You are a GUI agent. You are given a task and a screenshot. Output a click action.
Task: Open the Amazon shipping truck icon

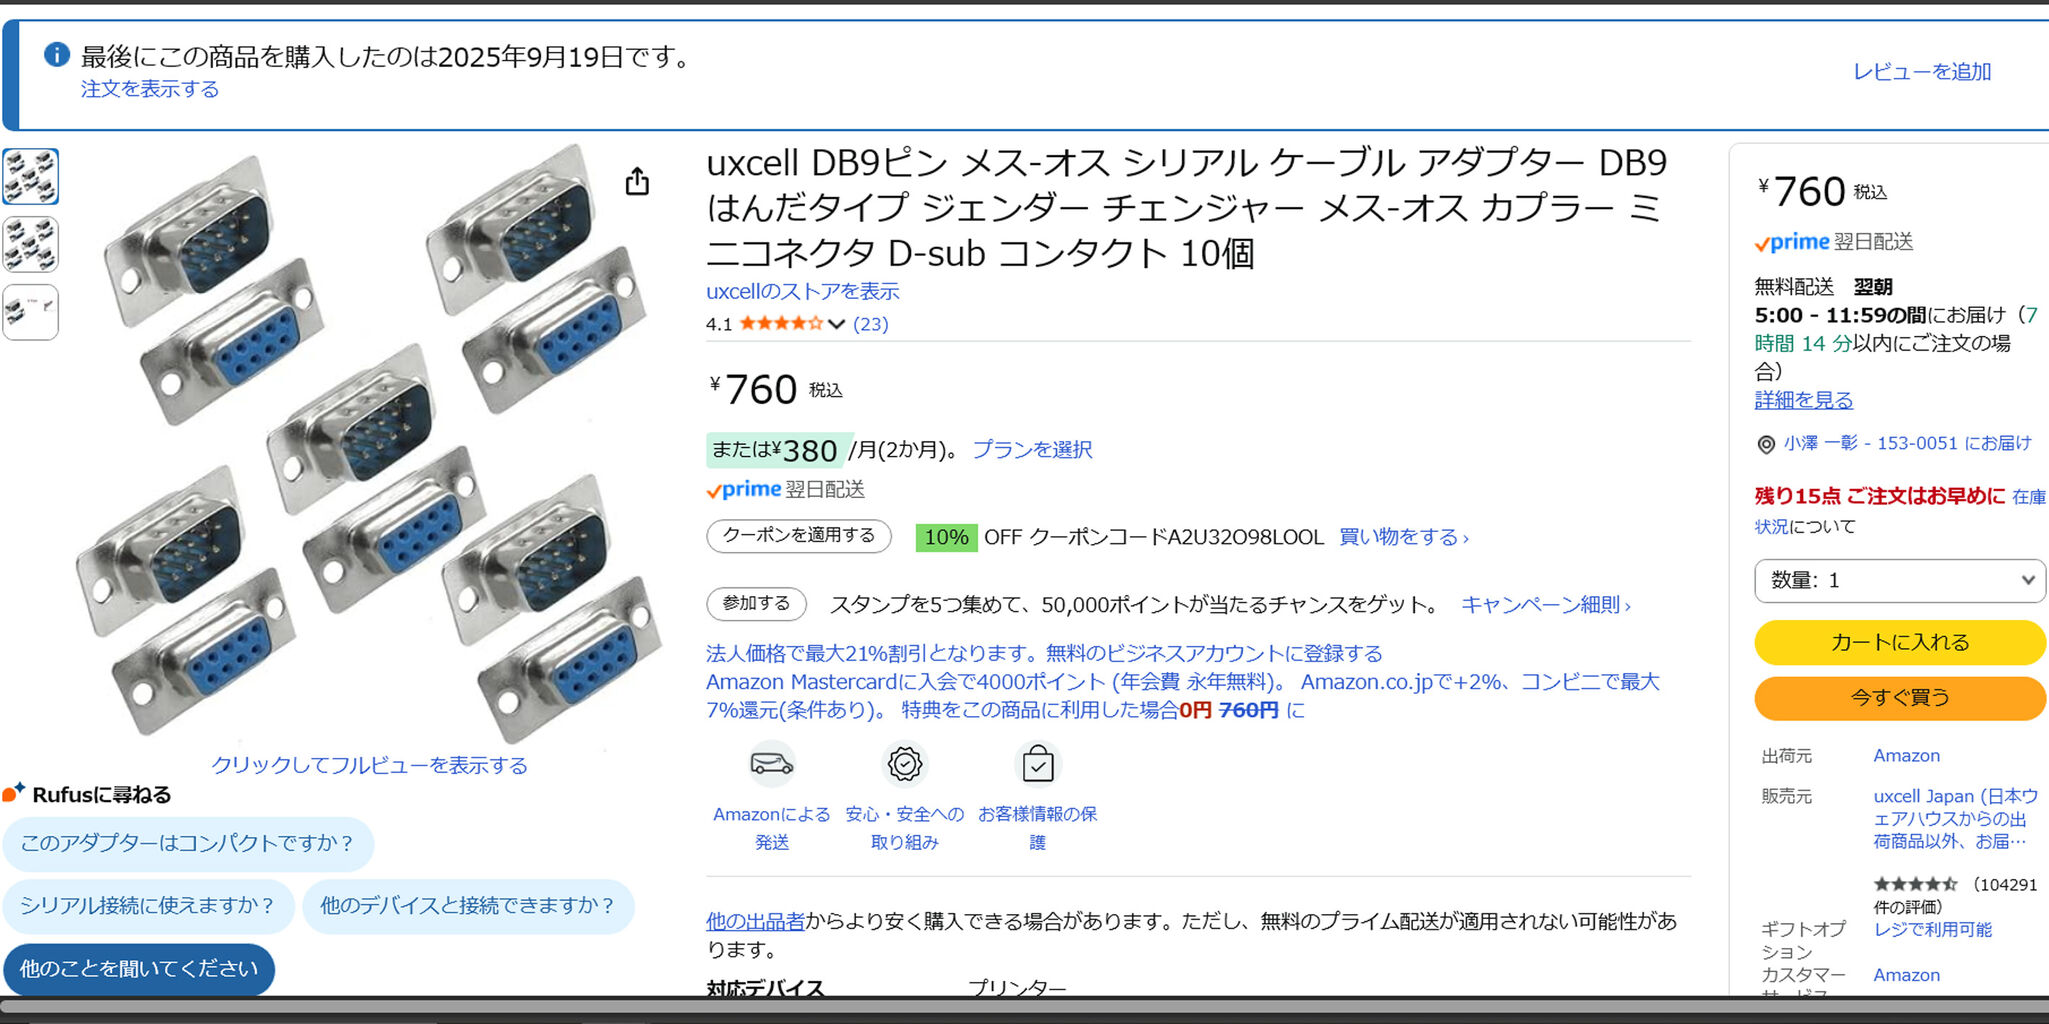(x=771, y=764)
